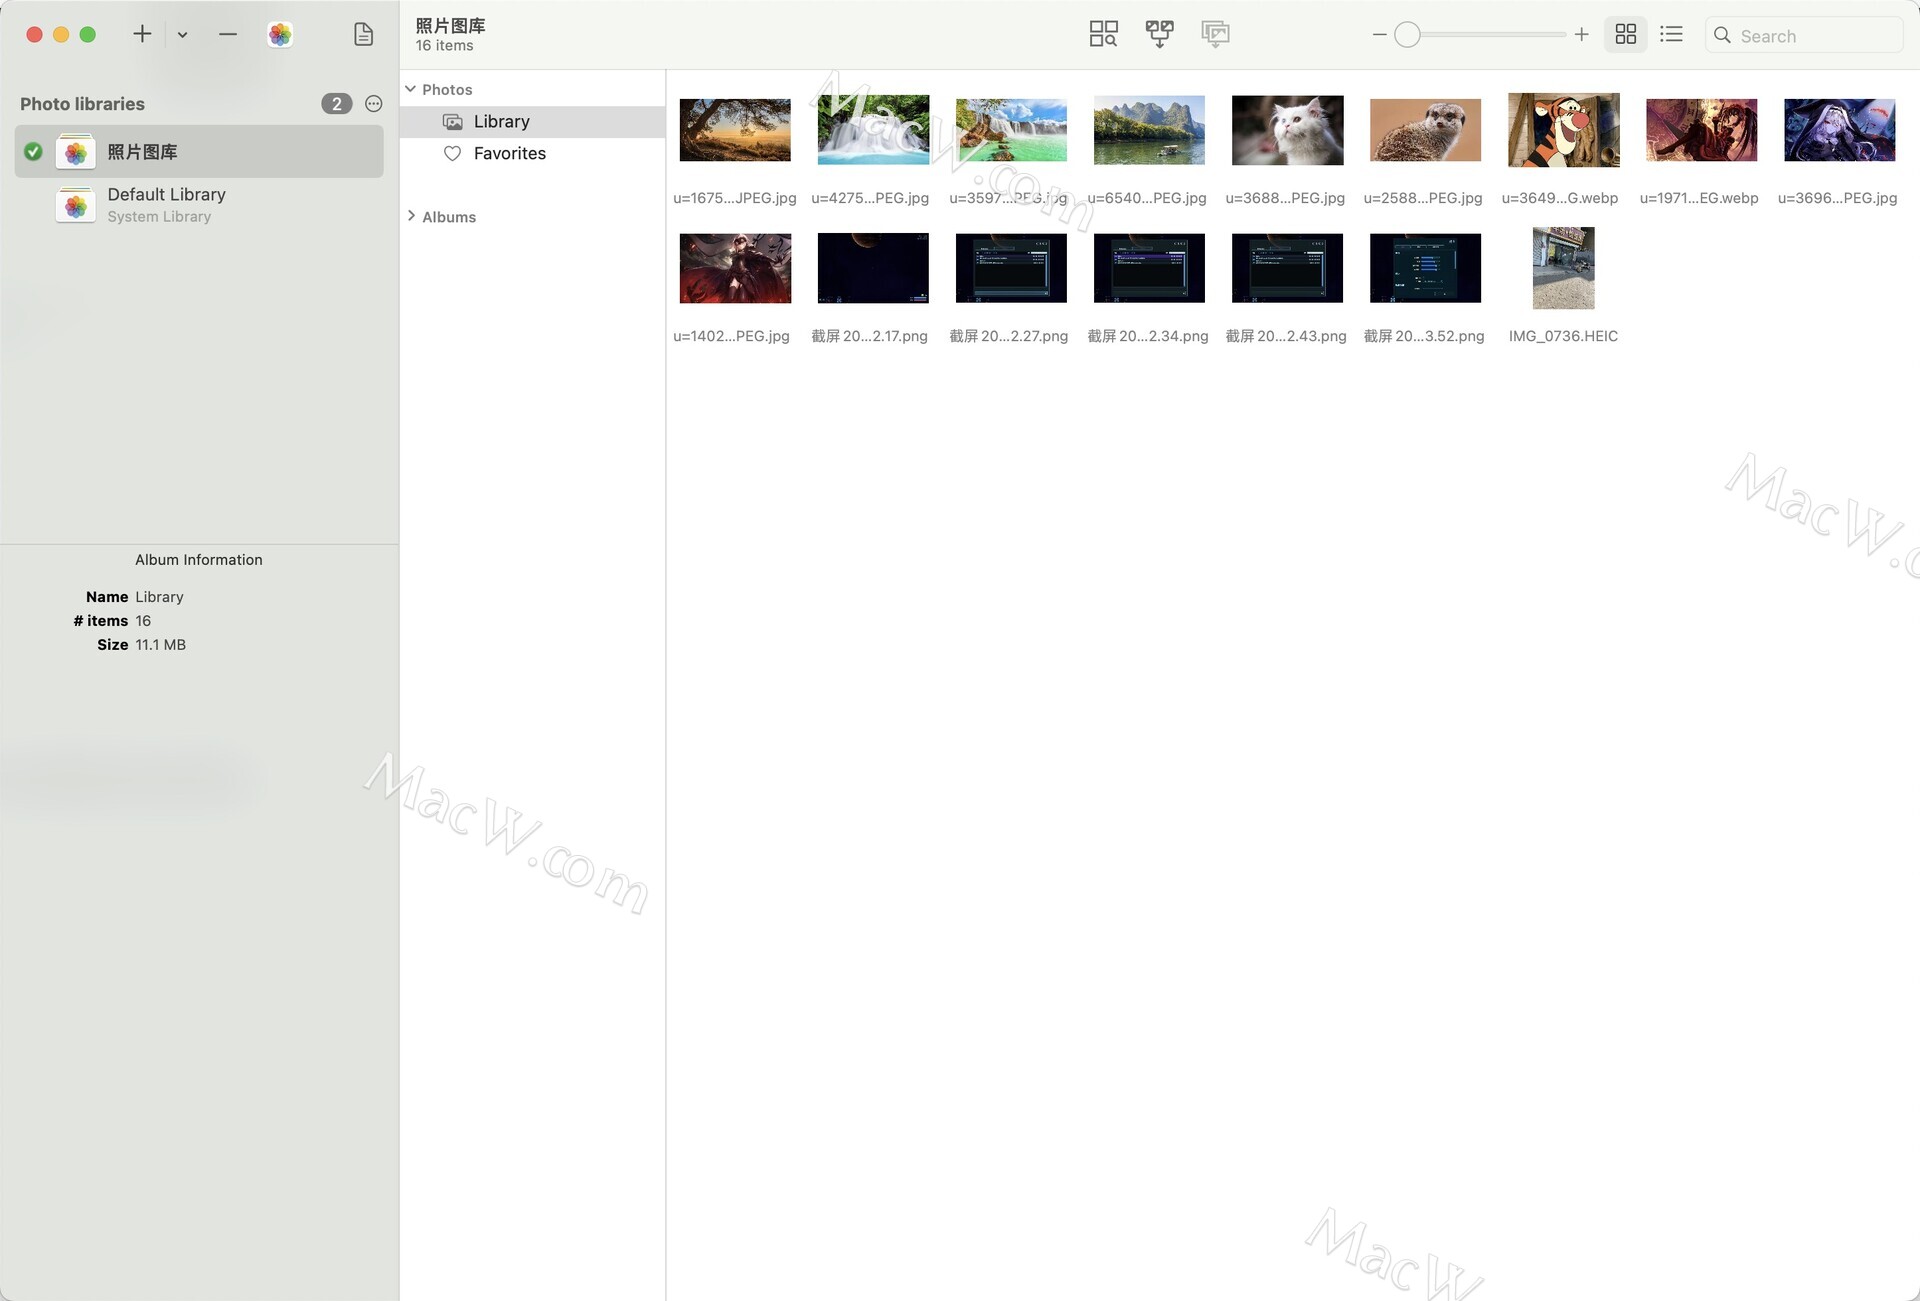Click the plus add library button

[142, 34]
